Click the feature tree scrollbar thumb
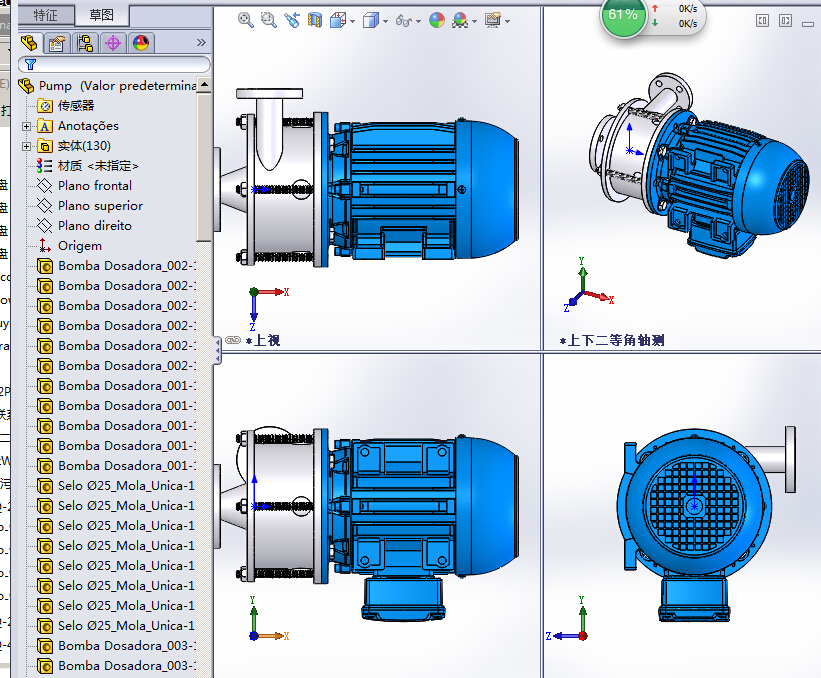 [x=204, y=166]
